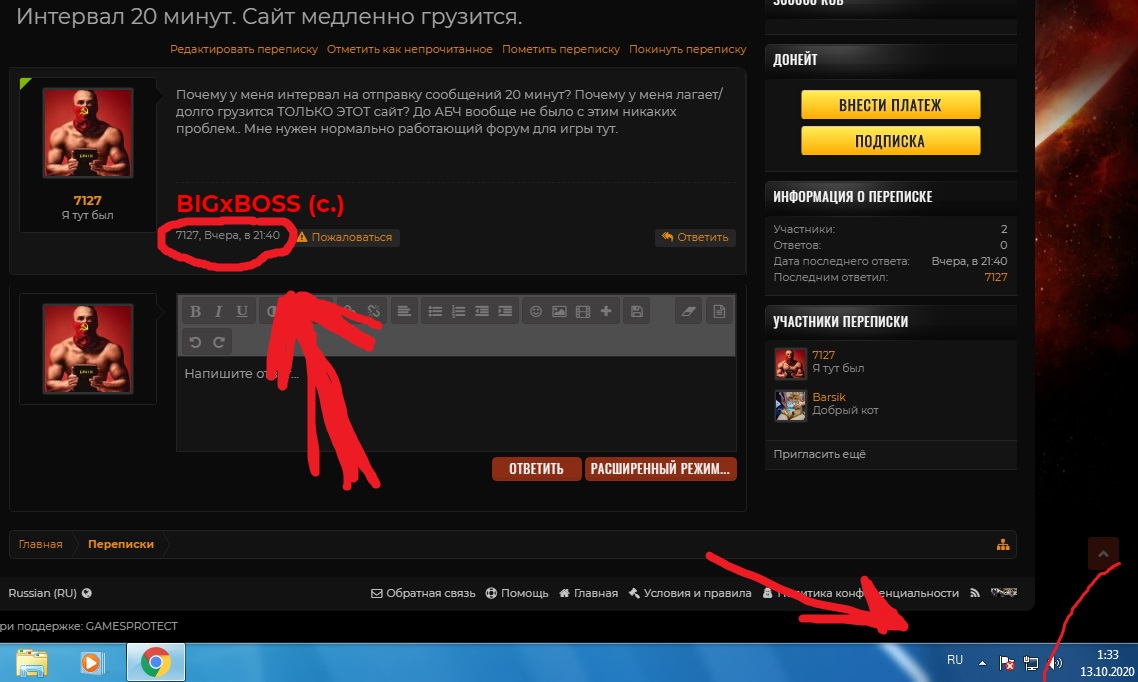
Task: Open the text alignment dropdown
Action: point(403,312)
